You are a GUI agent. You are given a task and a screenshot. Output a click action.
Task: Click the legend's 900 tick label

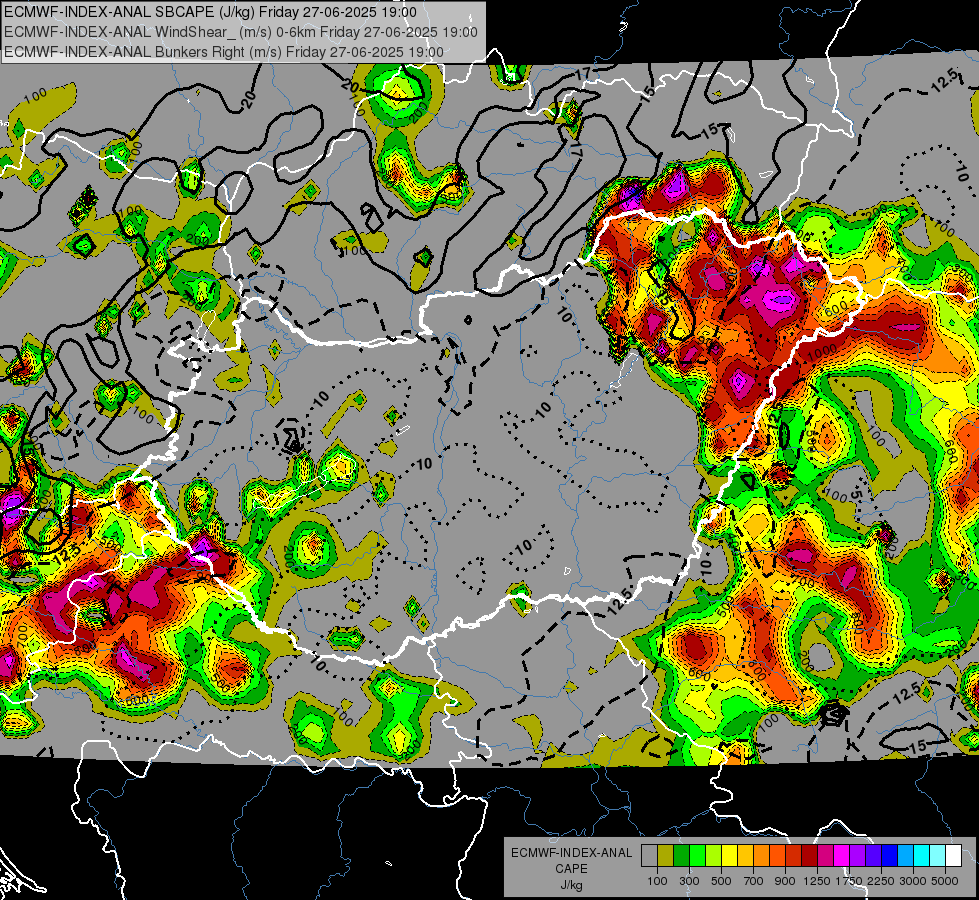click(x=785, y=881)
